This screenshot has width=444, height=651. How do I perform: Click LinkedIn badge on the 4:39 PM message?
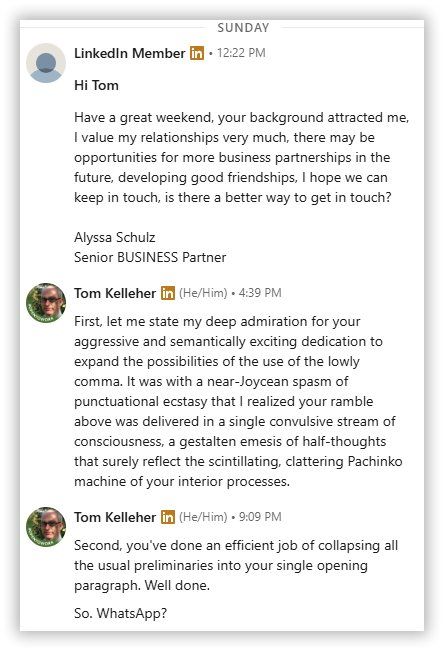tap(168, 293)
